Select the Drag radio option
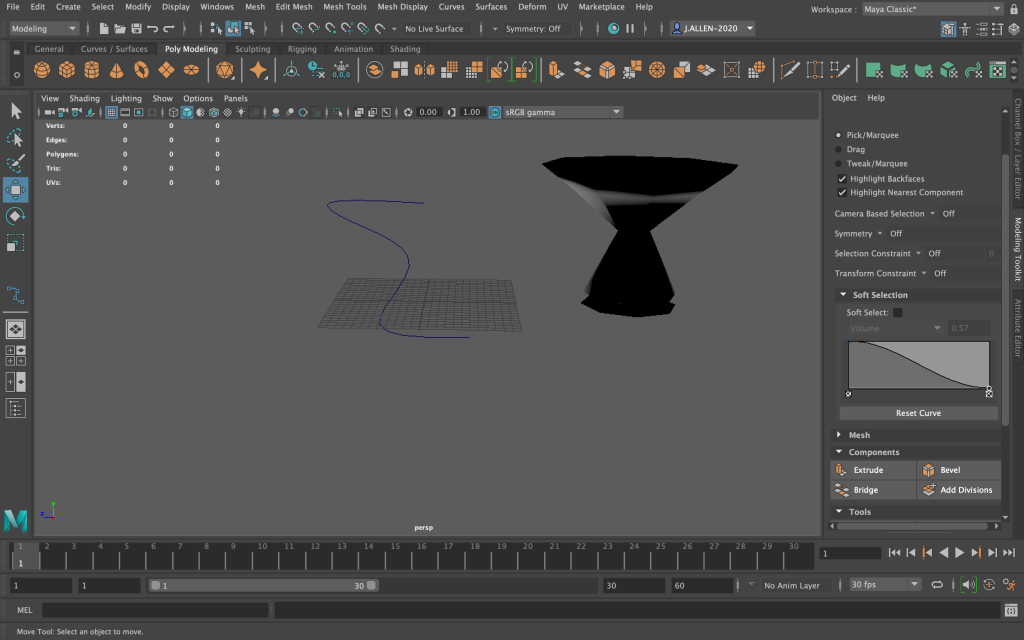The width and height of the screenshot is (1024, 640). pos(838,149)
